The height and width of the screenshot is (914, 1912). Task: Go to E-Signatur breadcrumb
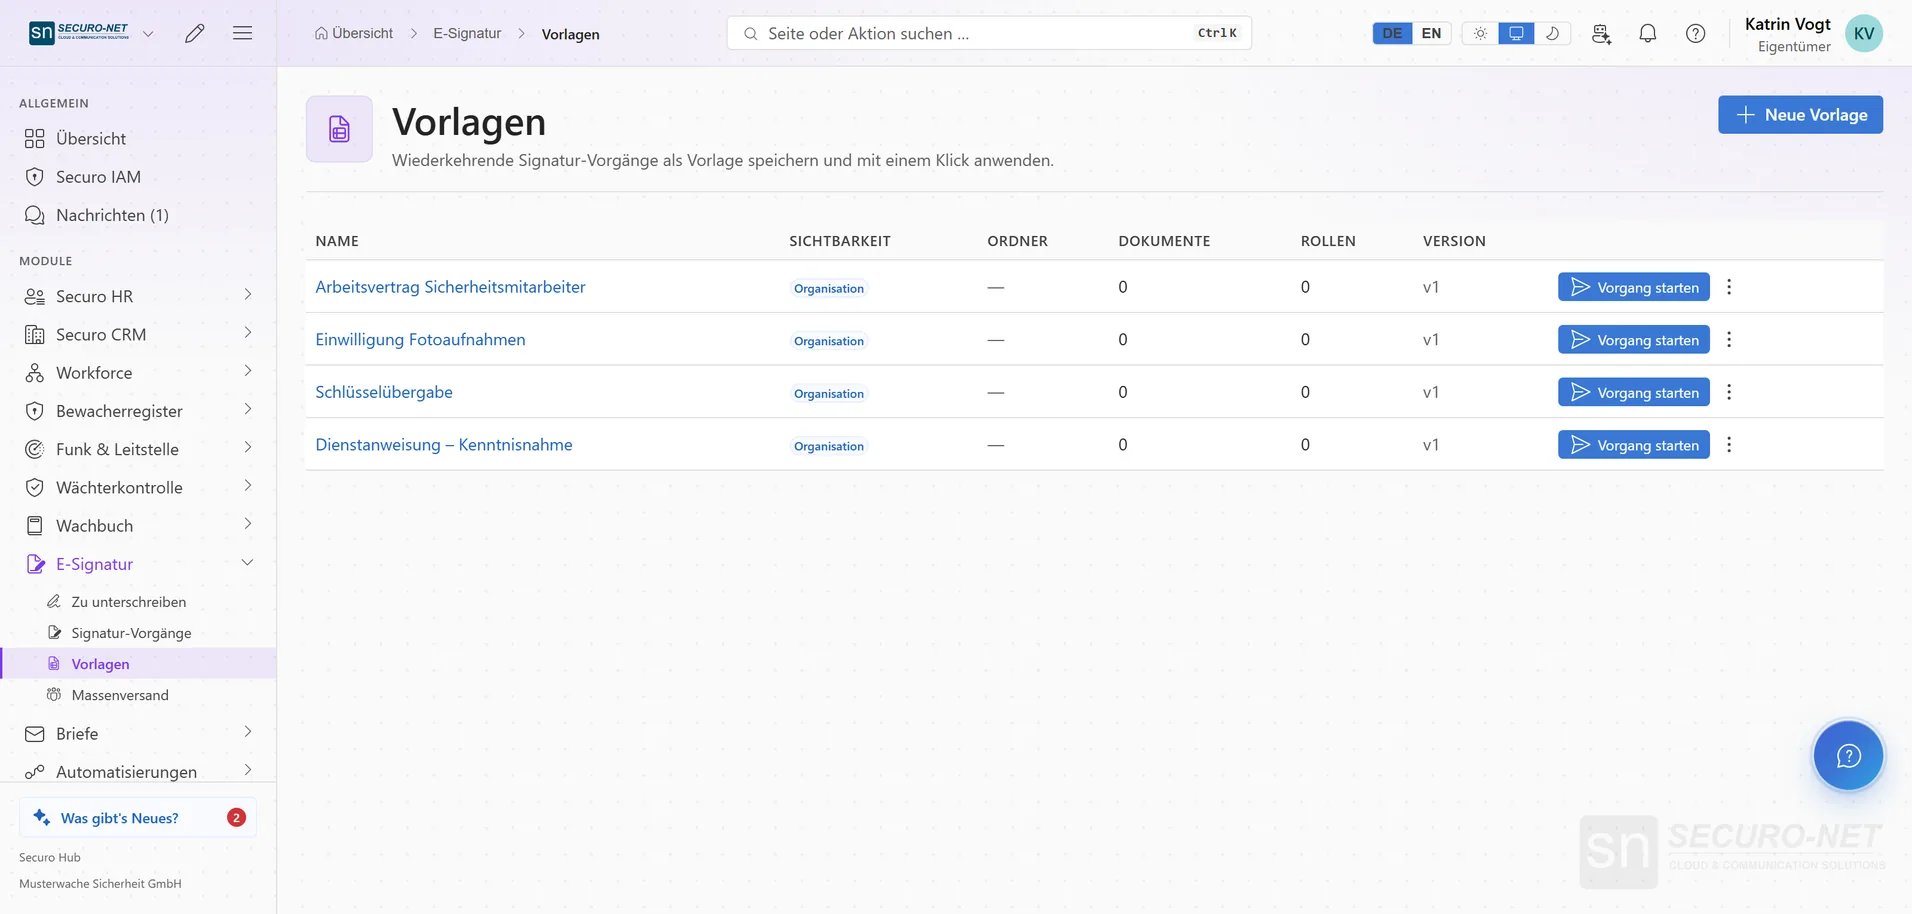[467, 33]
